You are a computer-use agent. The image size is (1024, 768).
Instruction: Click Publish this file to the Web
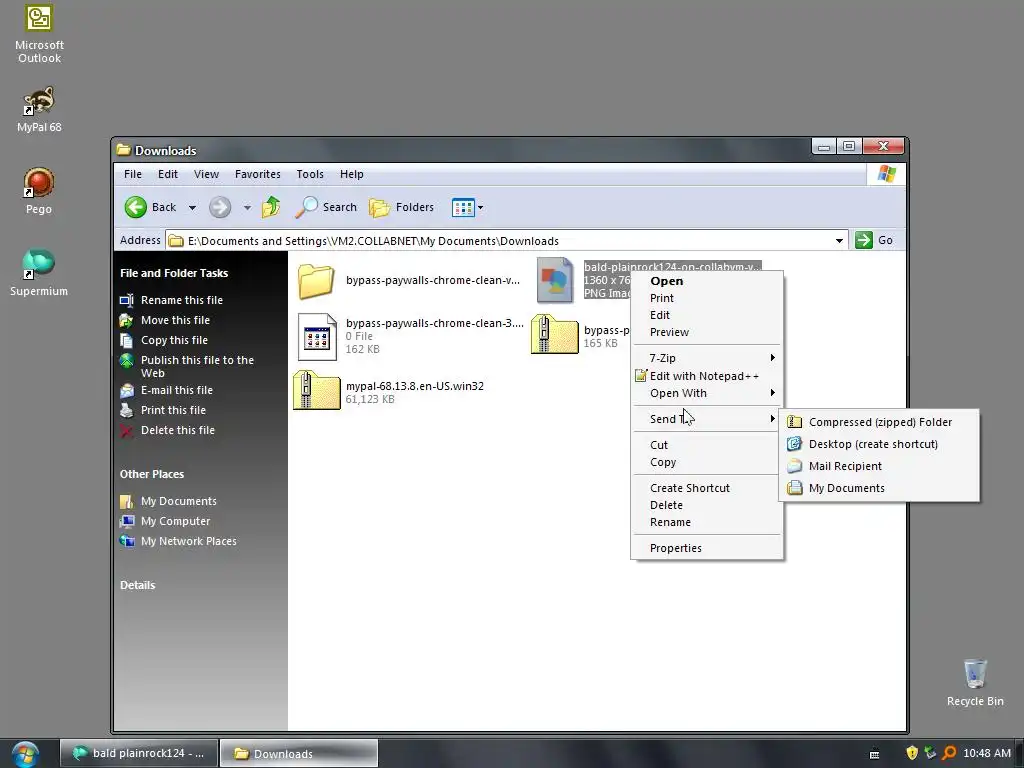(x=197, y=366)
